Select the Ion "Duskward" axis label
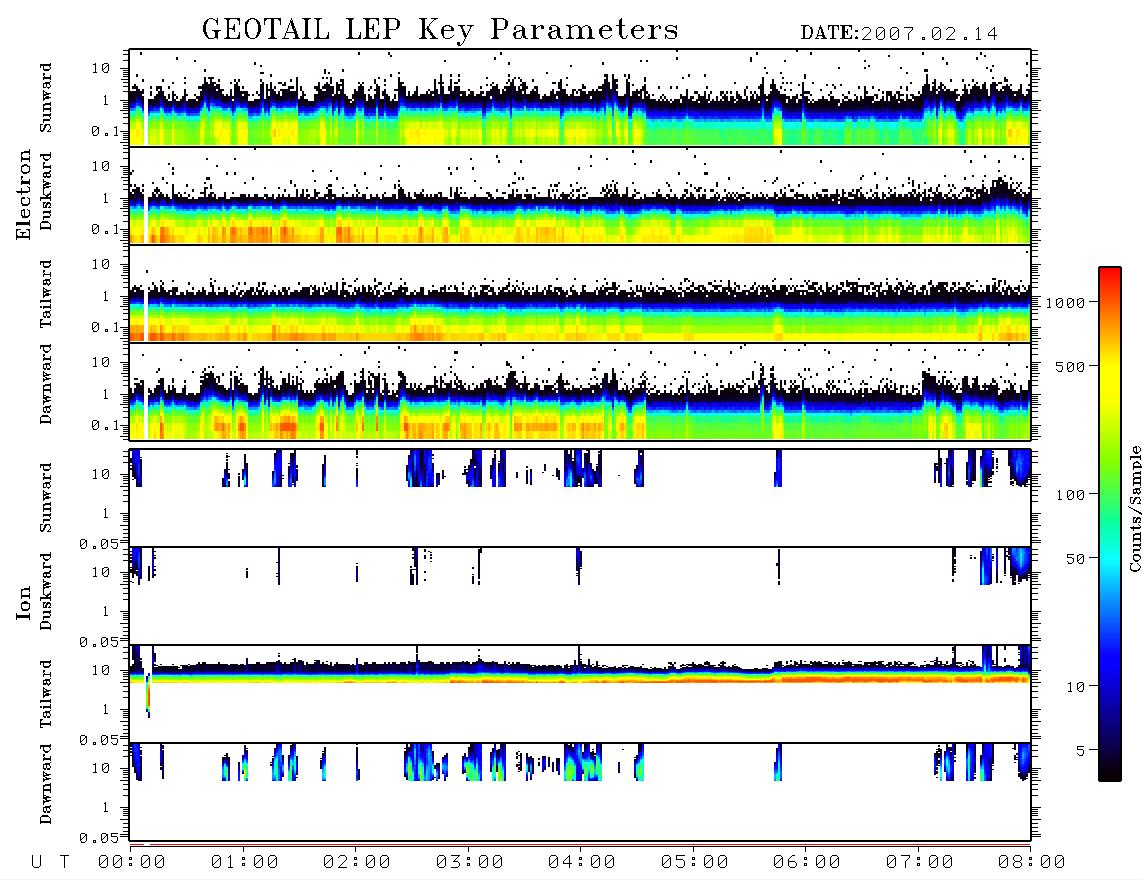1142x880 pixels. point(46,591)
